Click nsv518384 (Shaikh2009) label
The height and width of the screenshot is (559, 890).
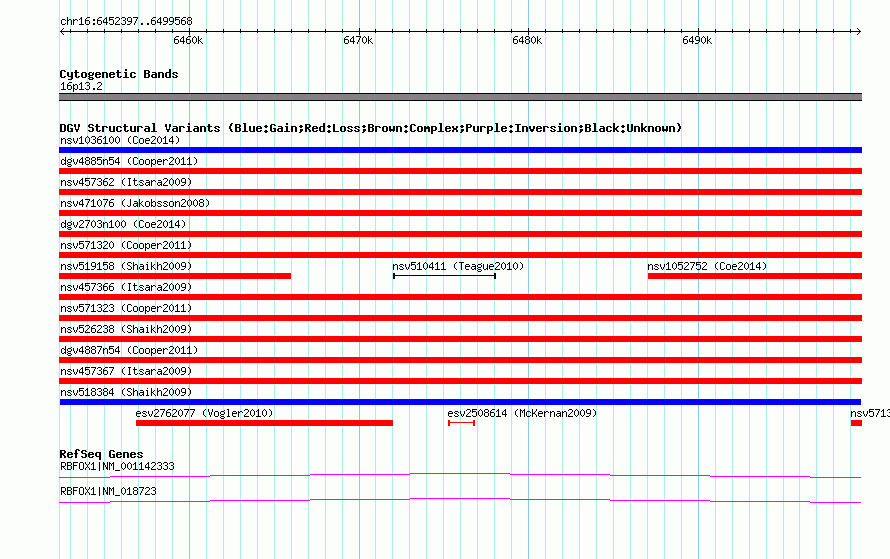(x=126, y=392)
